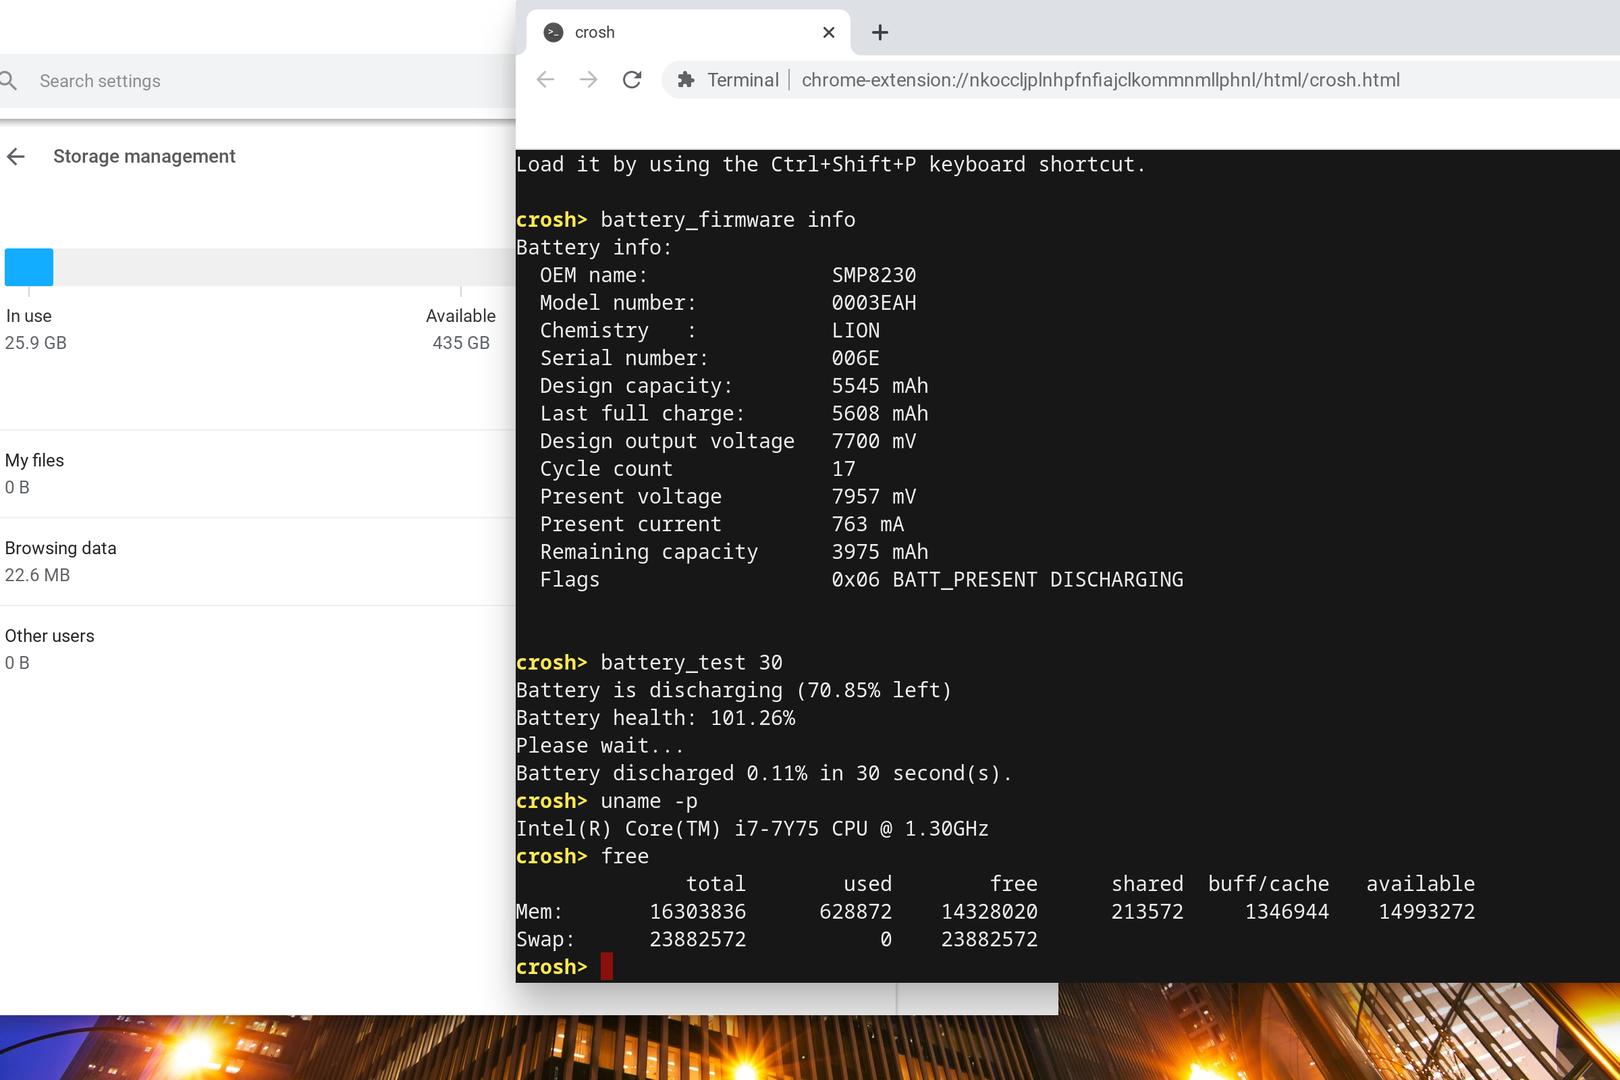Click the flags text BATT_PRESENT DISCHARGING
The width and height of the screenshot is (1620, 1080).
pos(1038,580)
